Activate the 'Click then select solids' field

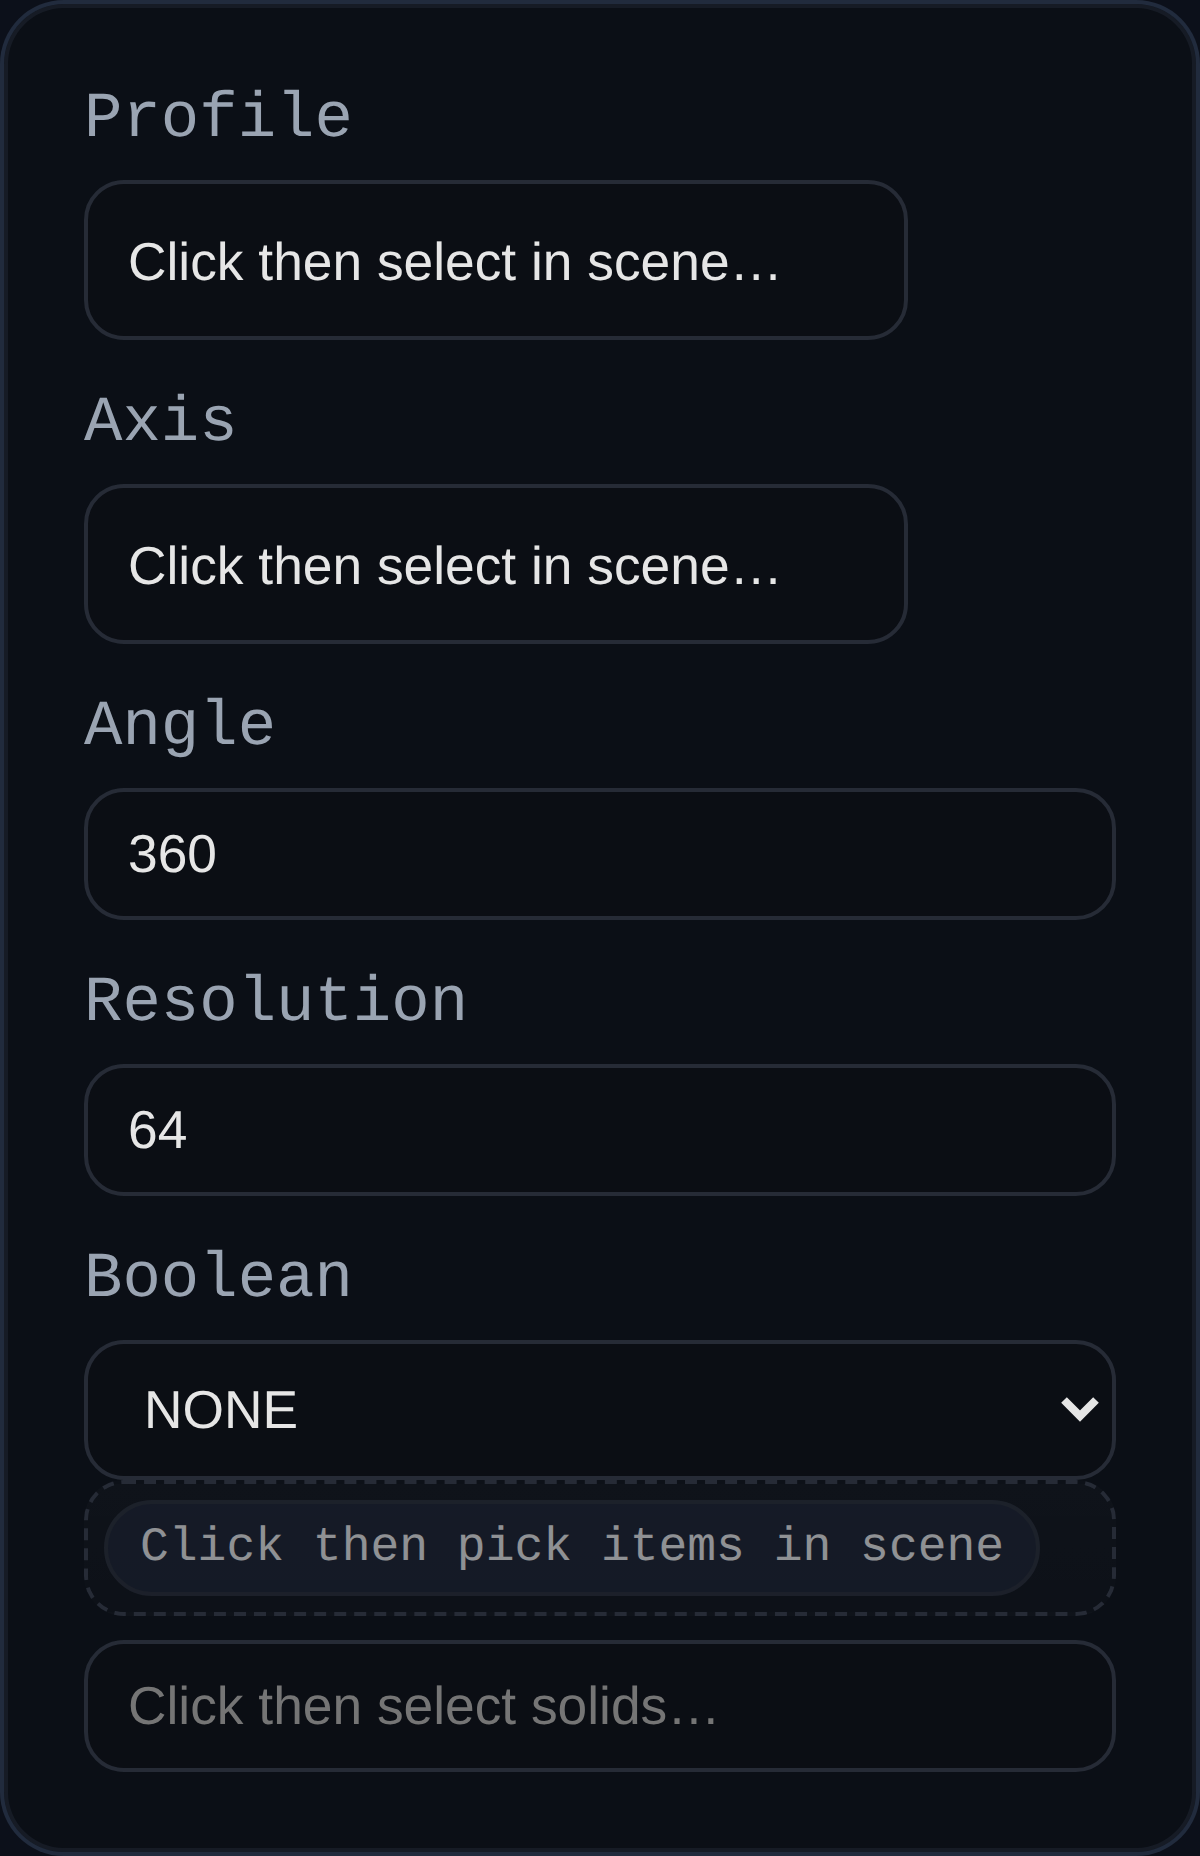point(600,1705)
